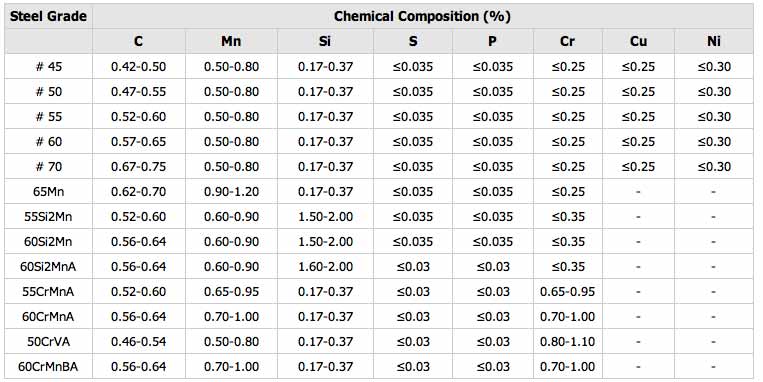763x382 pixels.
Task: Click the 0.65-0.95 chromium value for 55CrMnA
Action: coord(567,291)
